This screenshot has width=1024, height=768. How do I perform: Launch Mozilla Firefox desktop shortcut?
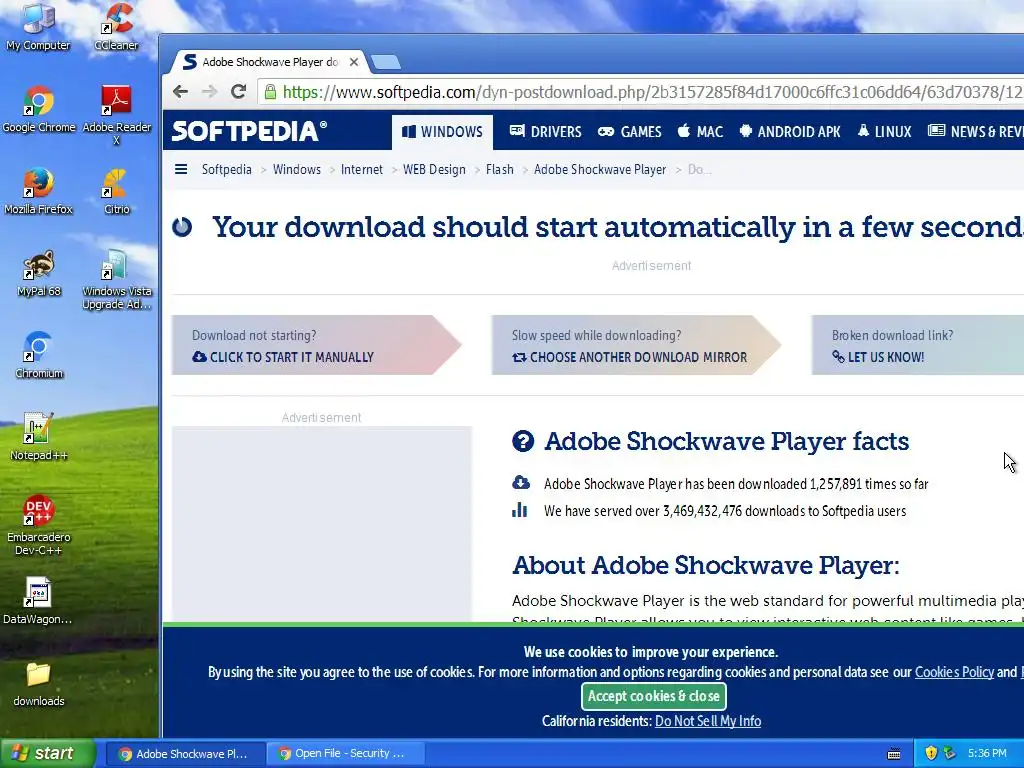(x=39, y=191)
